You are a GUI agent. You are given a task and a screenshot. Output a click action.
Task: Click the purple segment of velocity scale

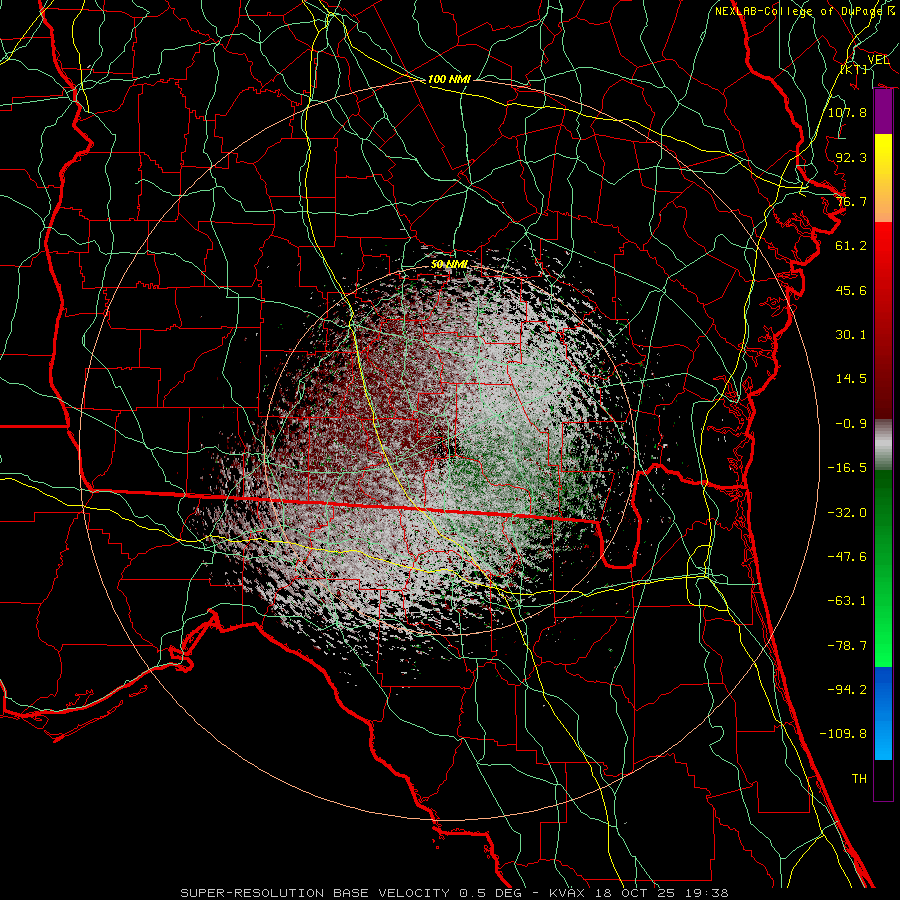883,112
